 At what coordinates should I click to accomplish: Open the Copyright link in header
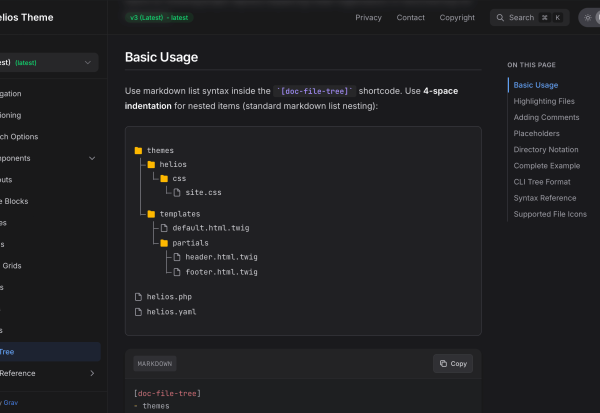pos(457,18)
